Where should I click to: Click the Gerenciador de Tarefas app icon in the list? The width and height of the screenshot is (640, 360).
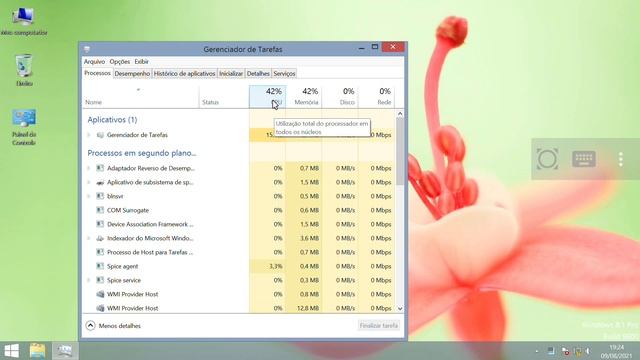tap(100, 135)
